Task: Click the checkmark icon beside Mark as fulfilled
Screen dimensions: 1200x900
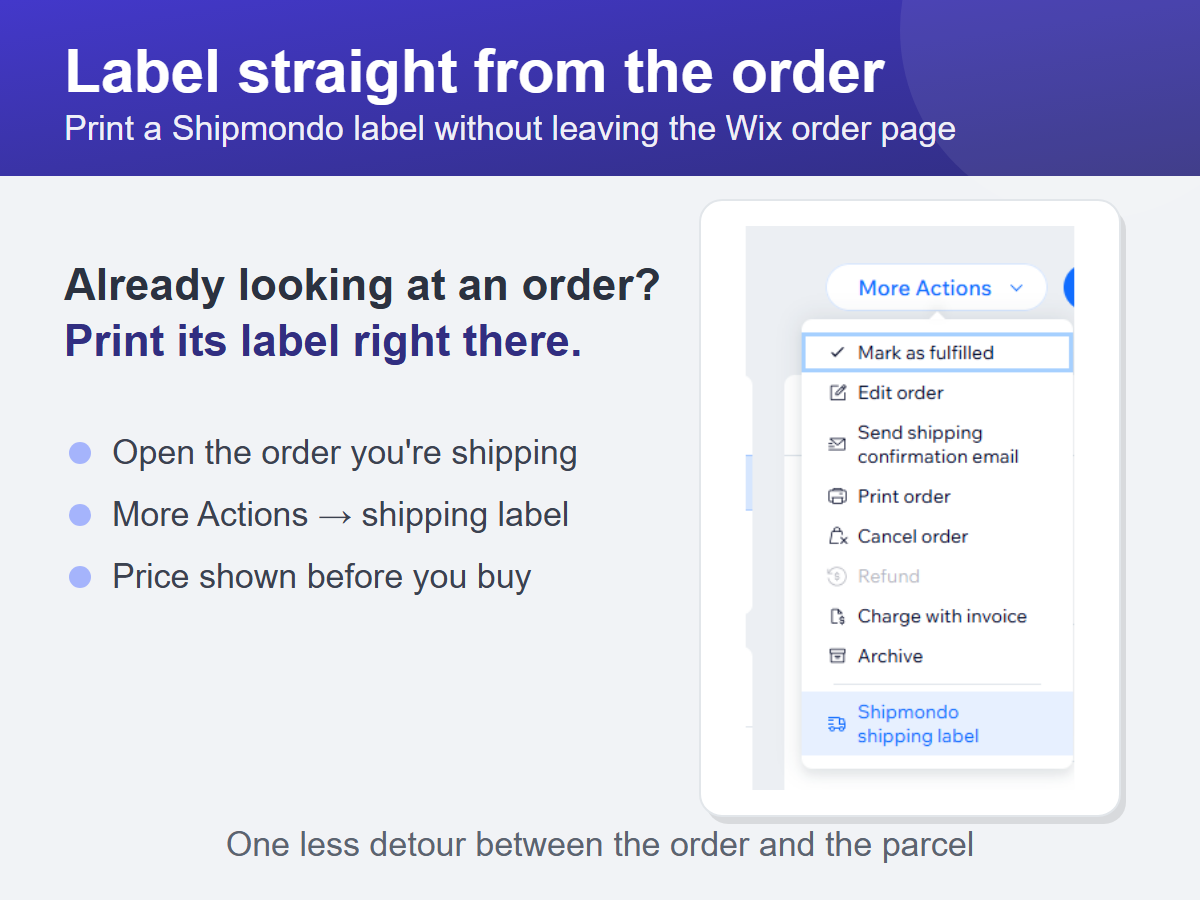Action: tap(838, 353)
